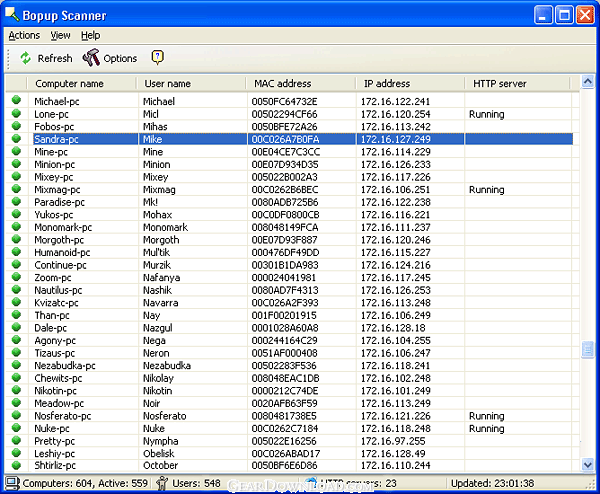The width and height of the screenshot is (600, 494).
Task: Click Running status for Lone-pc
Action: coord(487,114)
